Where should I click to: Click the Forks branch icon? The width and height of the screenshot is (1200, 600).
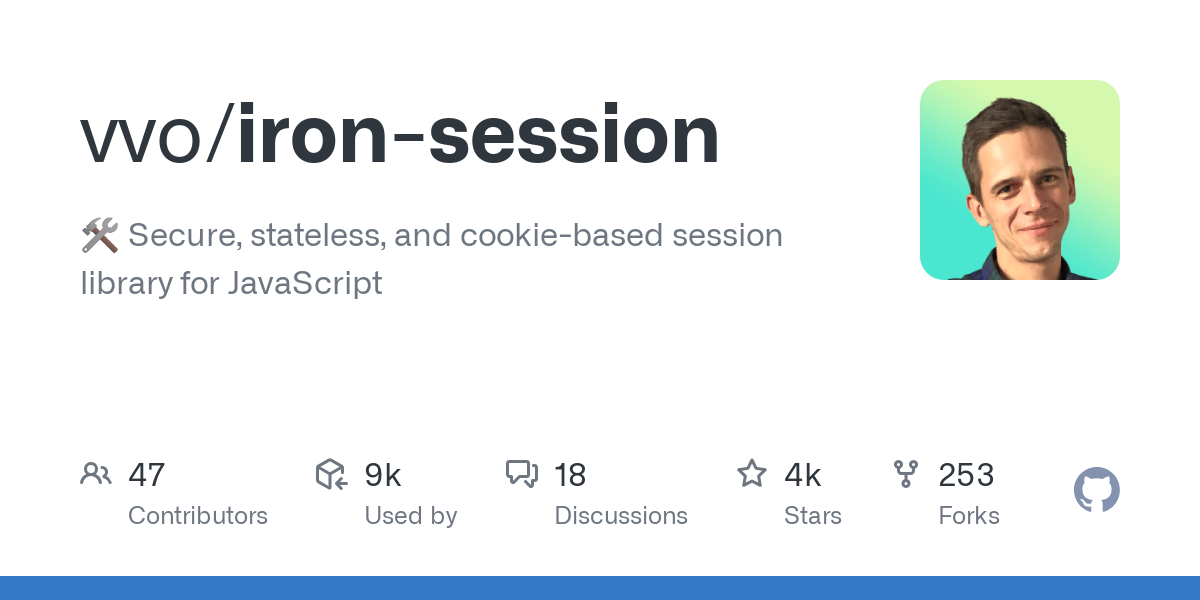click(x=906, y=474)
